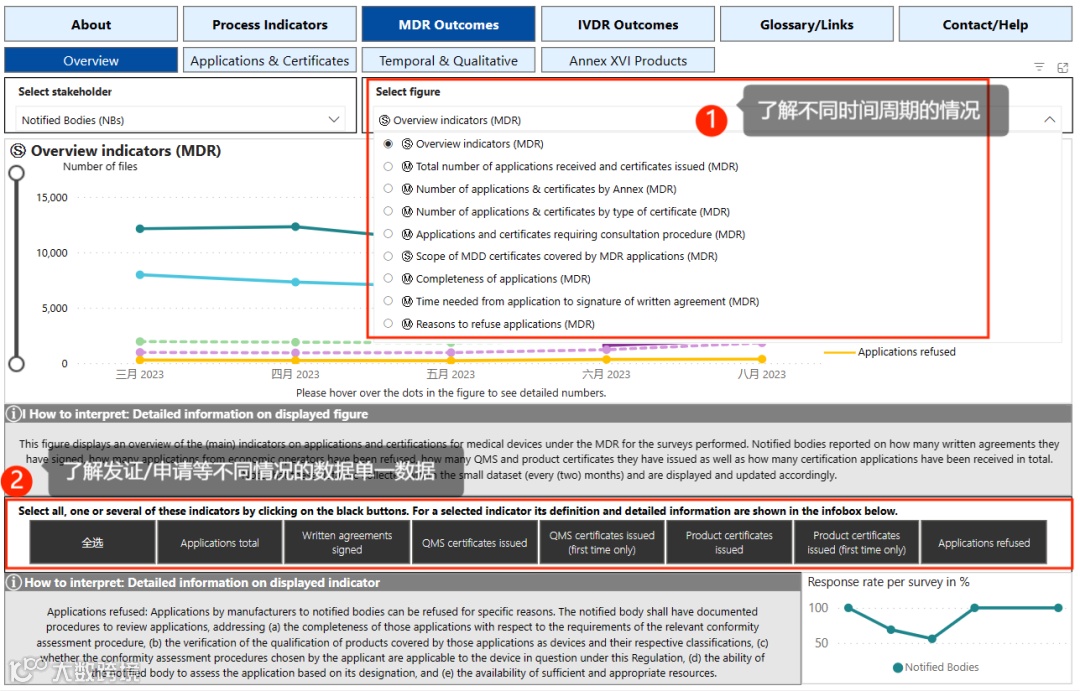
Task: Click the 'Number of files' axis title
Action: click(x=100, y=167)
